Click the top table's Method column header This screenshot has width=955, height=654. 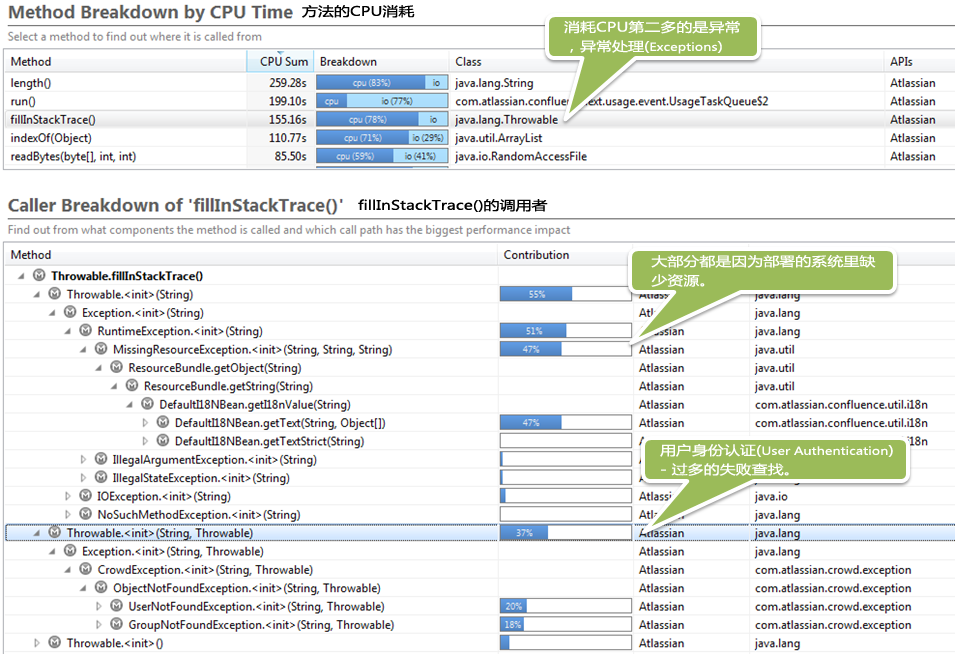pos(125,62)
